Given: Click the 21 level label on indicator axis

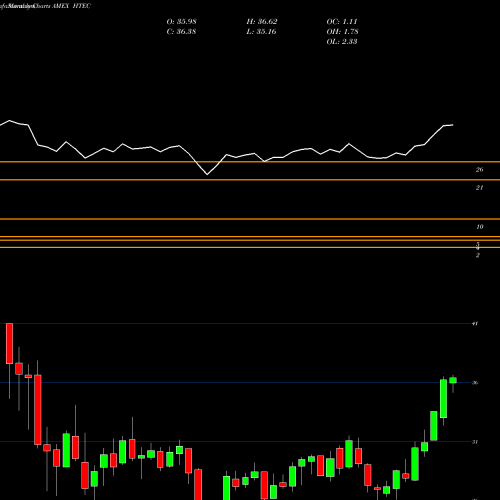Looking at the screenshot, I should click(x=479, y=188).
